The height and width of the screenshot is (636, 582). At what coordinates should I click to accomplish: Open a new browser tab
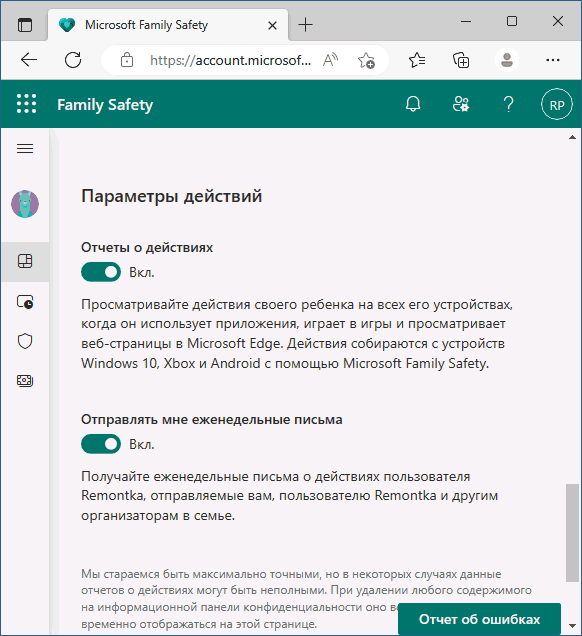(x=305, y=25)
